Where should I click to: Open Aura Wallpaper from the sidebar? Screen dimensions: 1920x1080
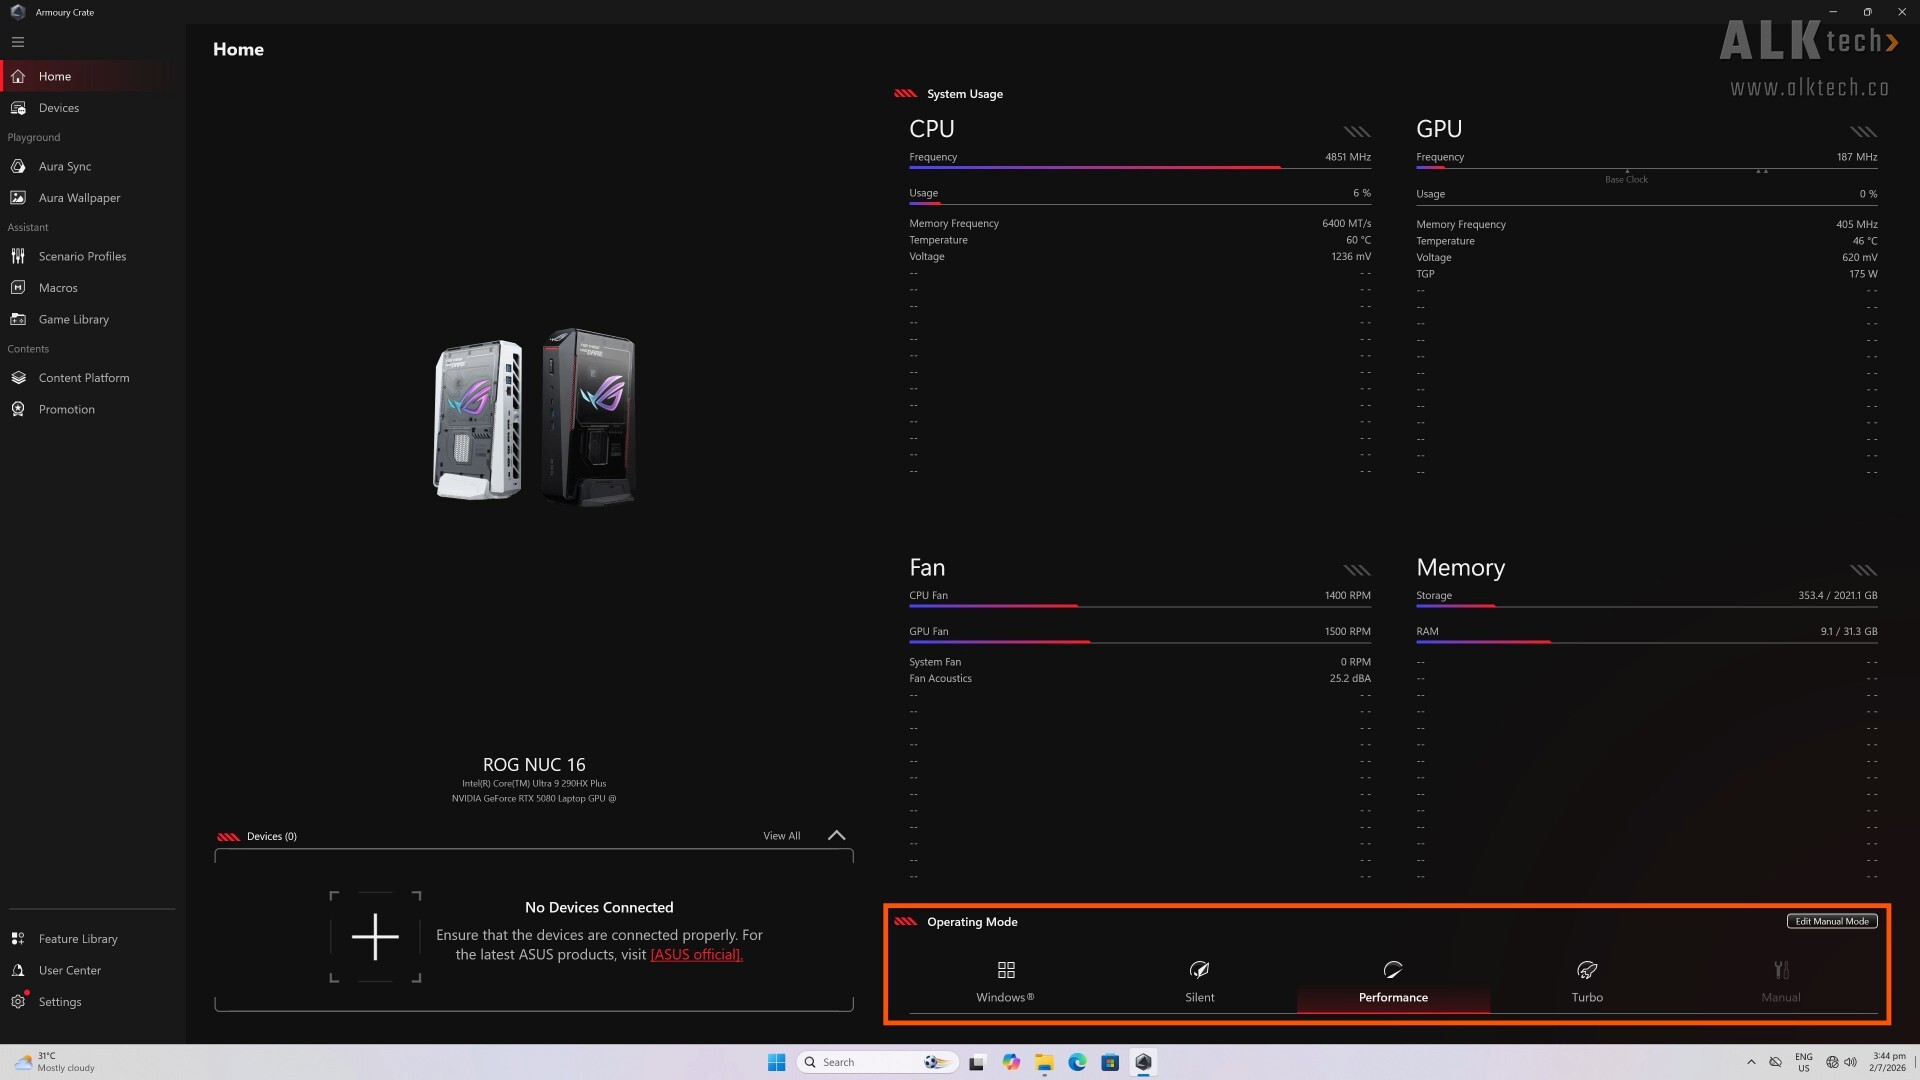coord(92,198)
